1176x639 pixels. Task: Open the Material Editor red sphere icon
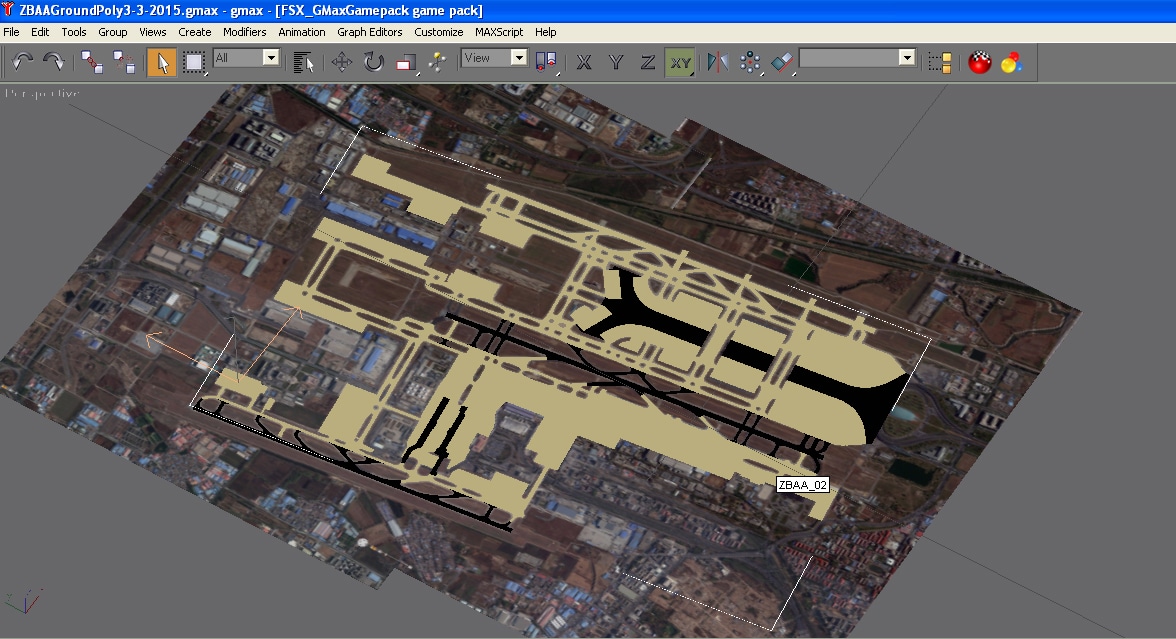point(980,62)
